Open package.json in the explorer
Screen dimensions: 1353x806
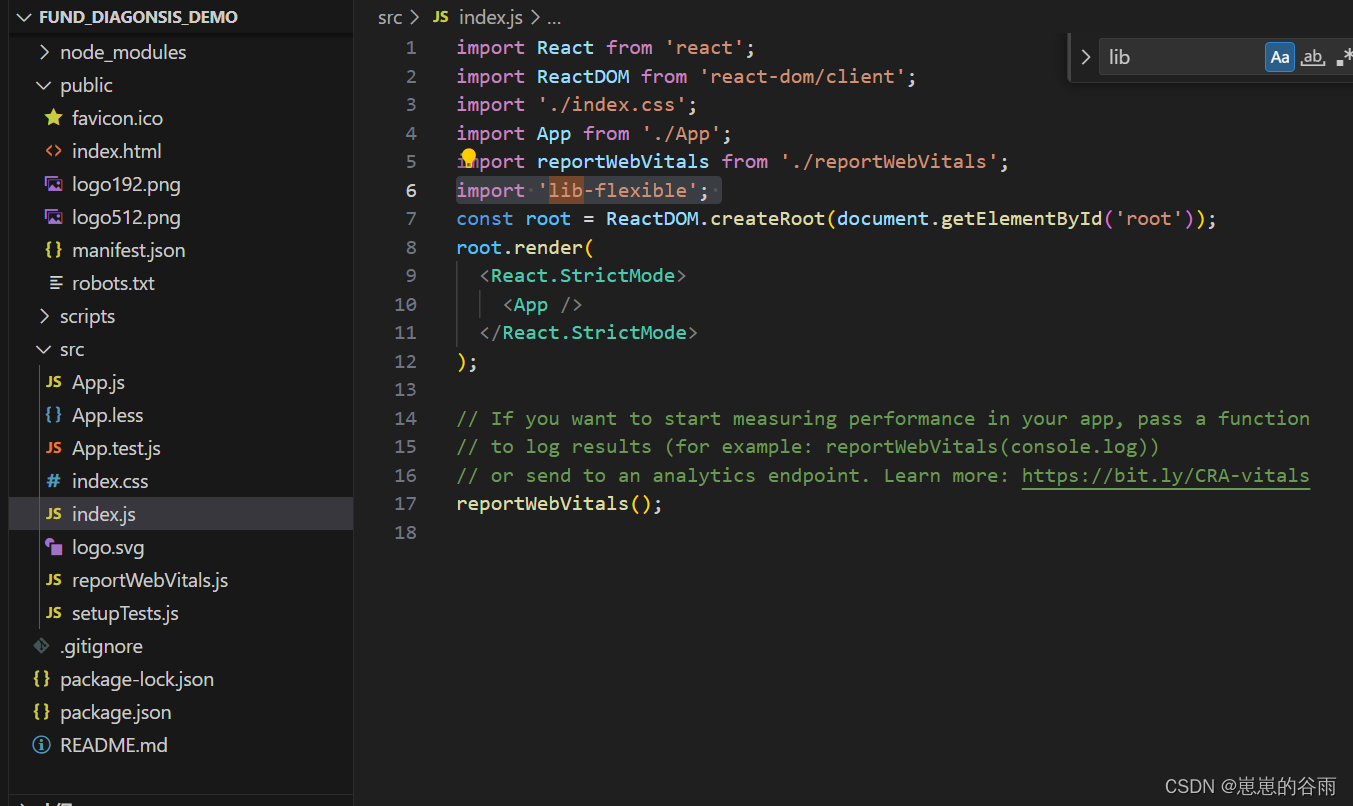(115, 712)
